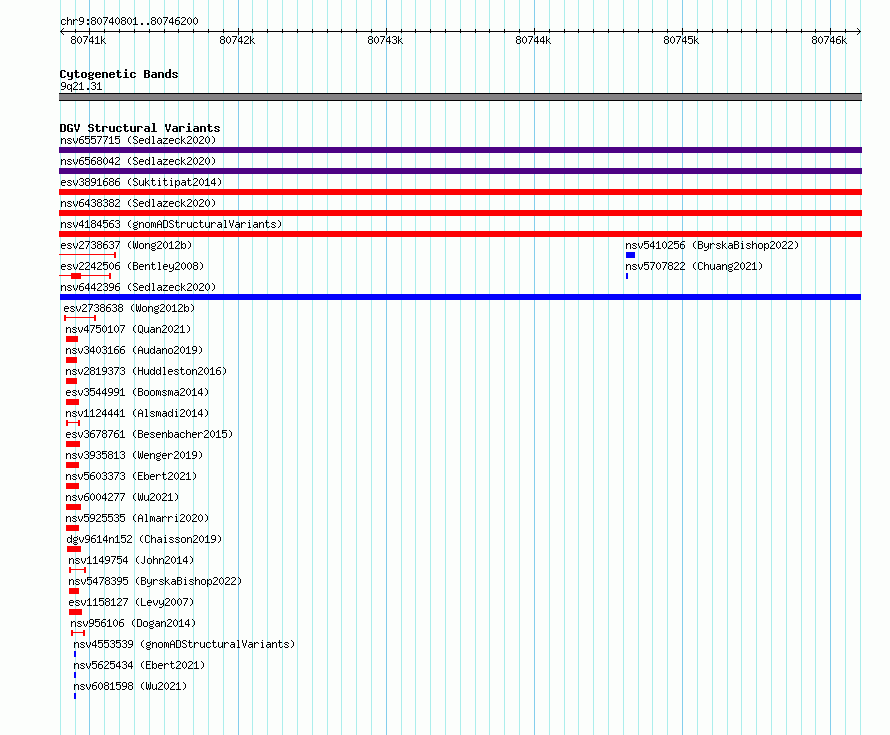Open variant nsv4750107 (Quan2021)

click(x=128, y=329)
